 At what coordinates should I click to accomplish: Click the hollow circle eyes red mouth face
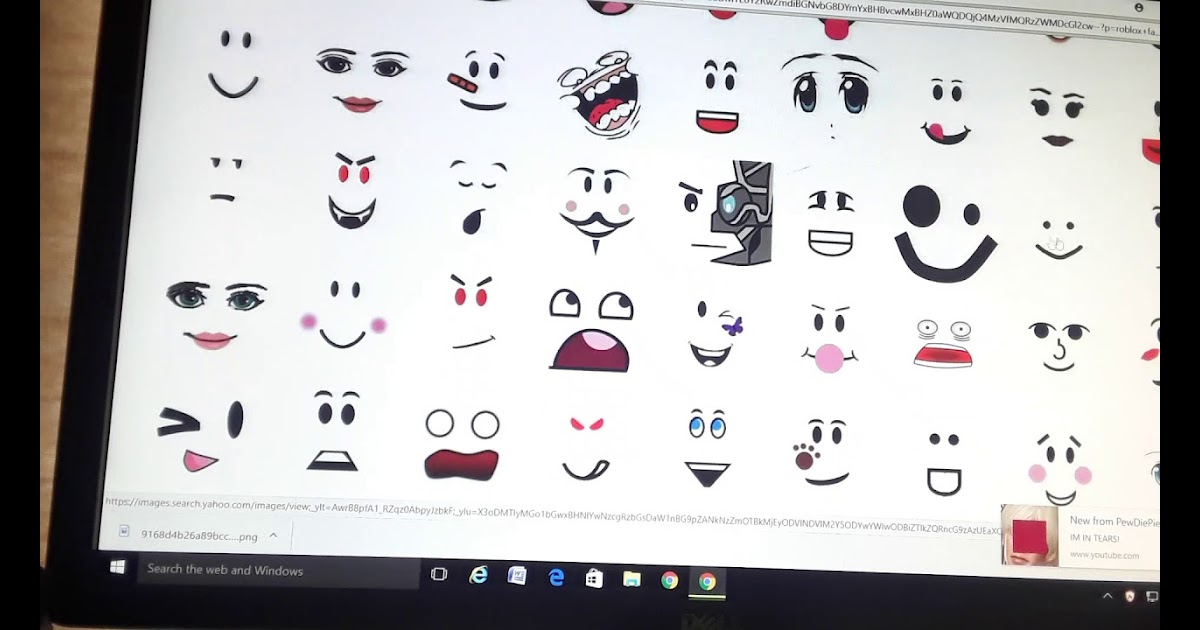(461, 443)
